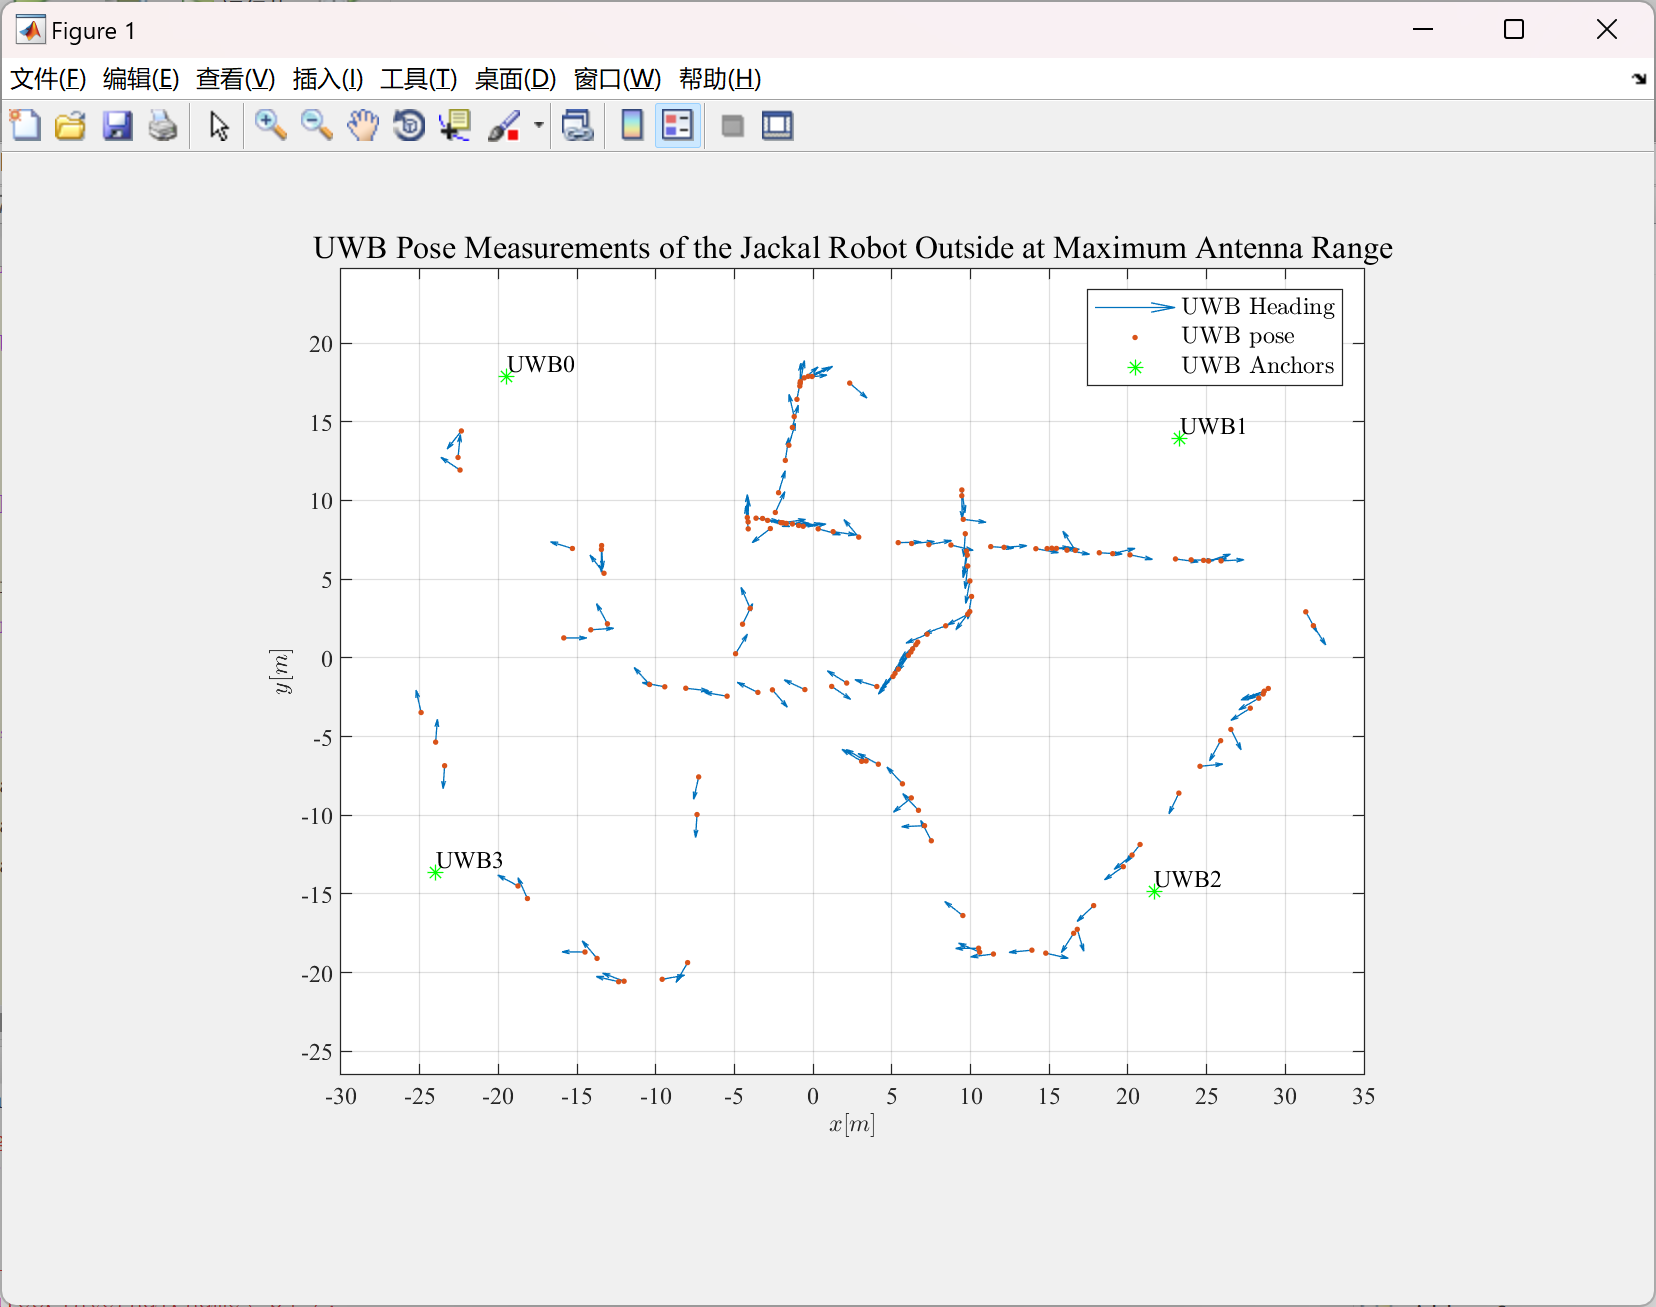
Task: Click the x[m] axis label
Action: (x=852, y=1124)
